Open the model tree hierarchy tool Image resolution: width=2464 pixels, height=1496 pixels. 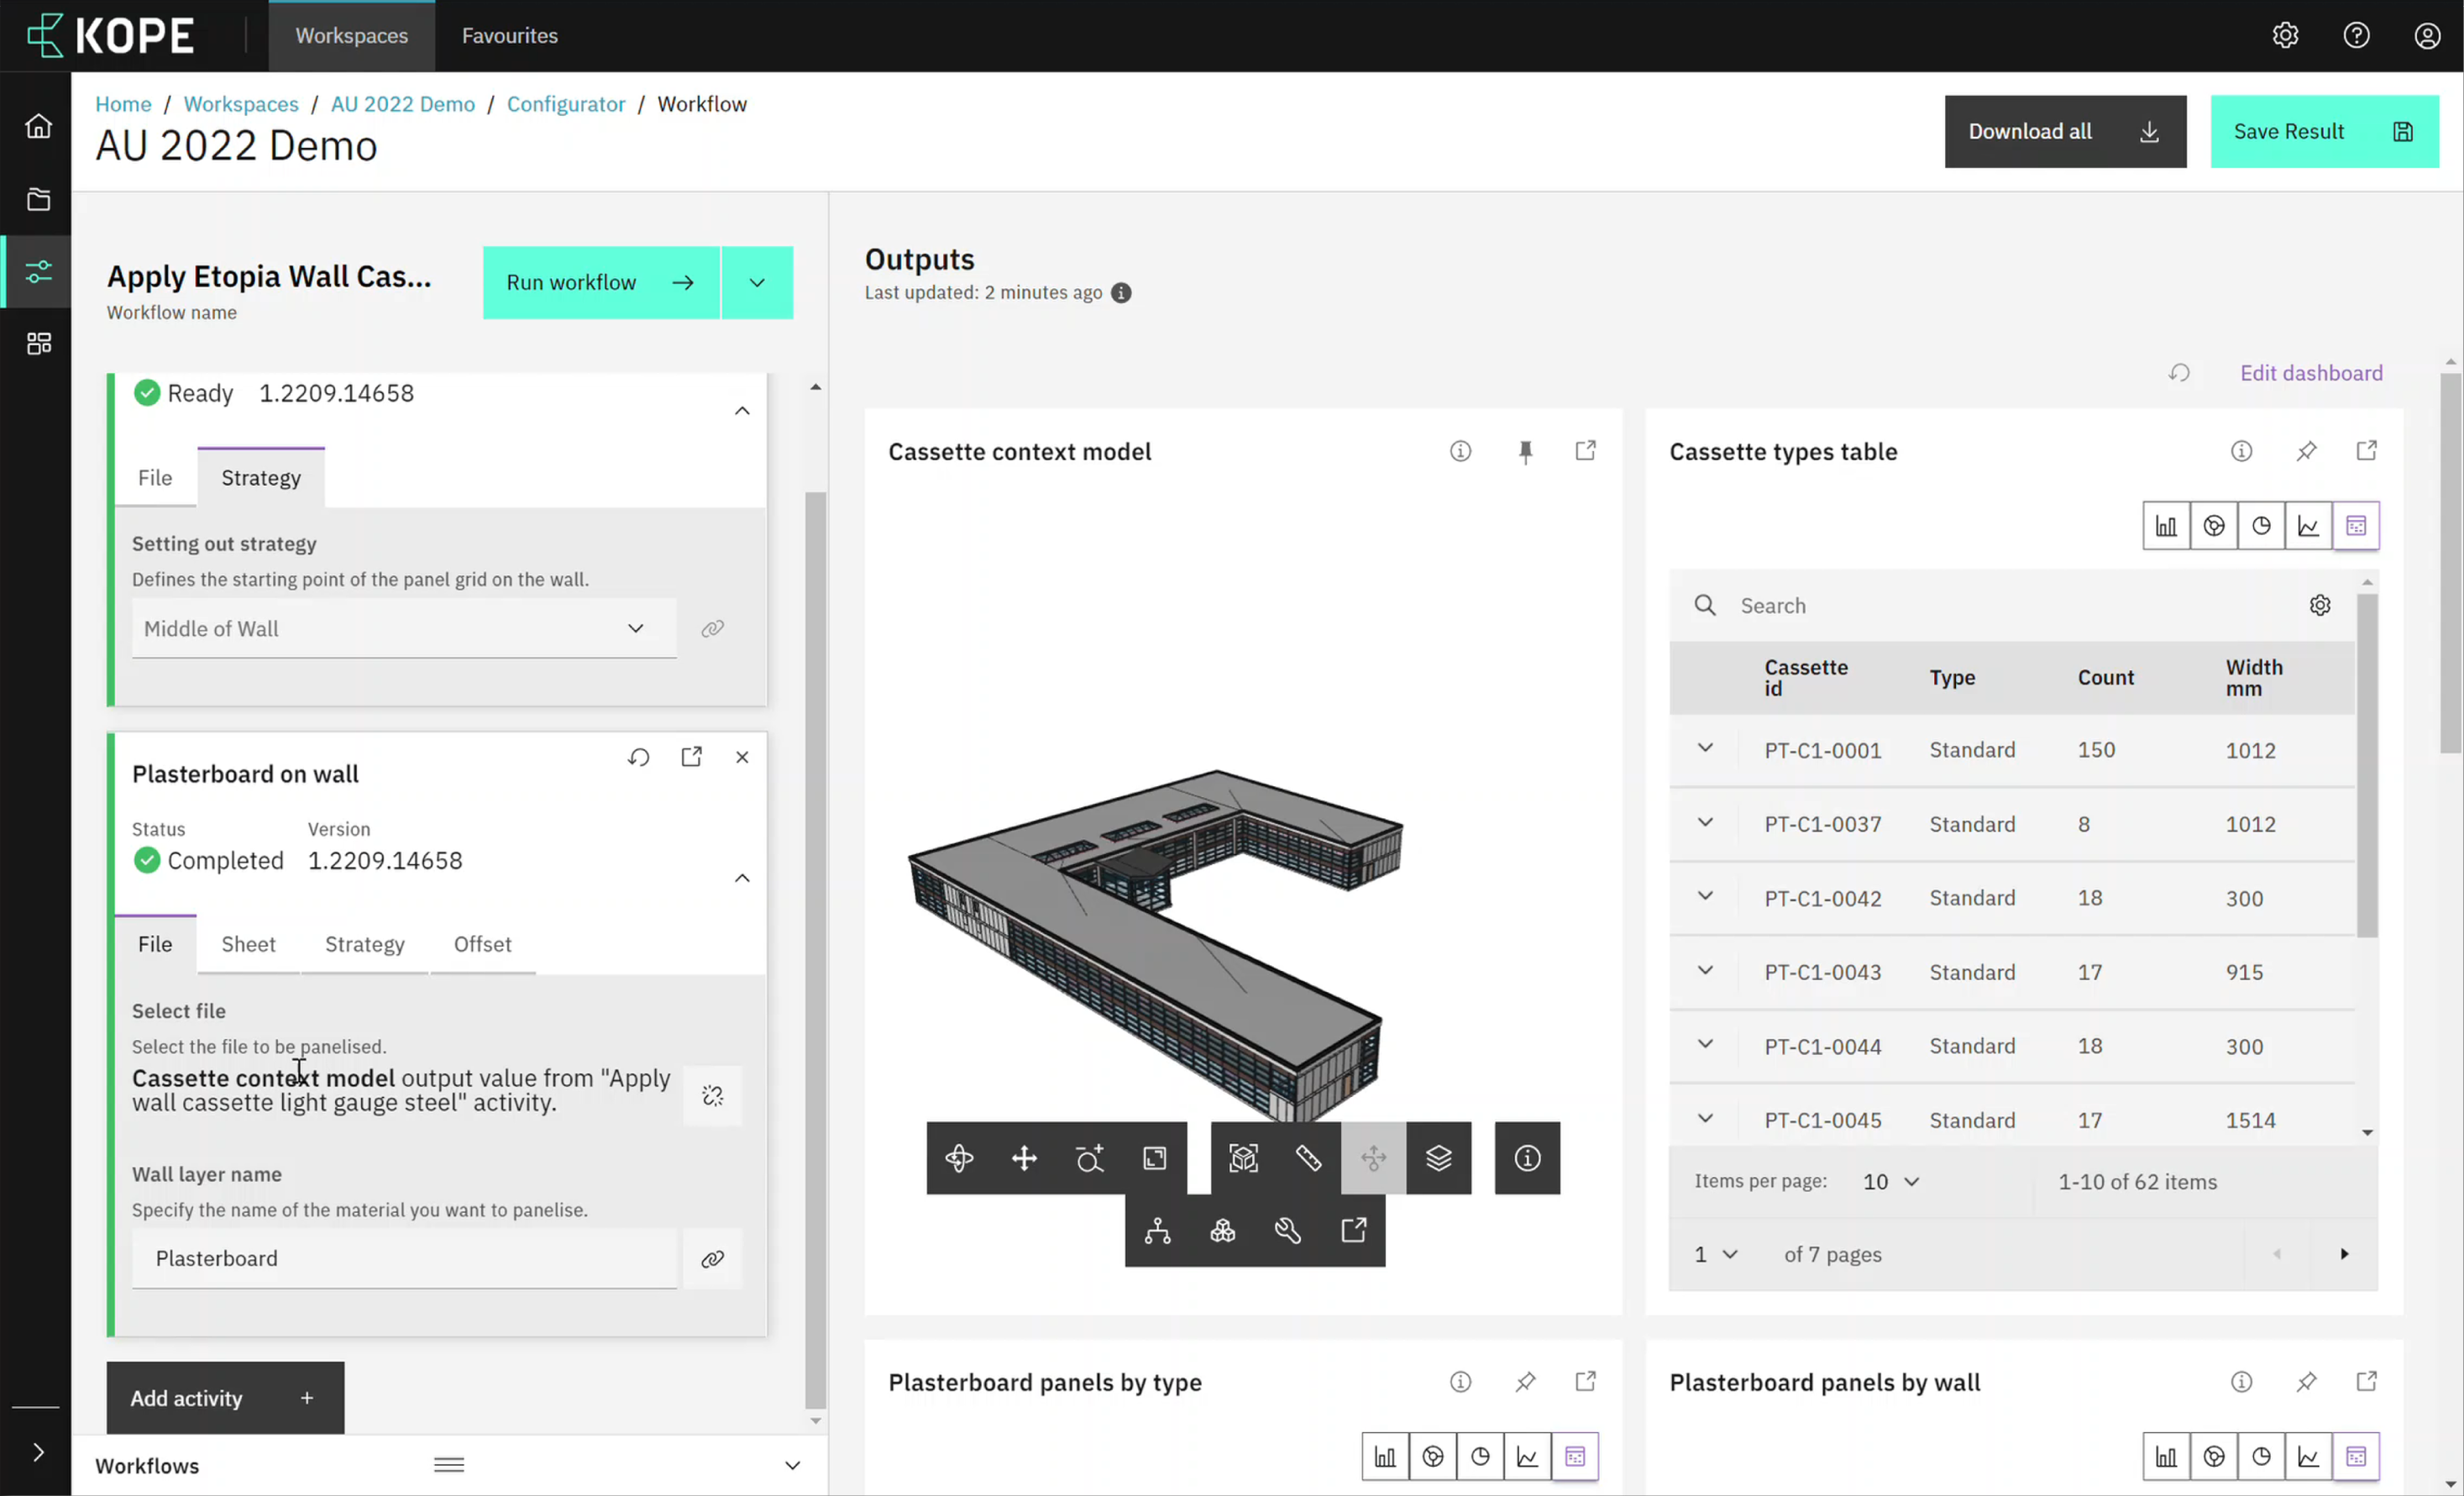click(x=1157, y=1230)
